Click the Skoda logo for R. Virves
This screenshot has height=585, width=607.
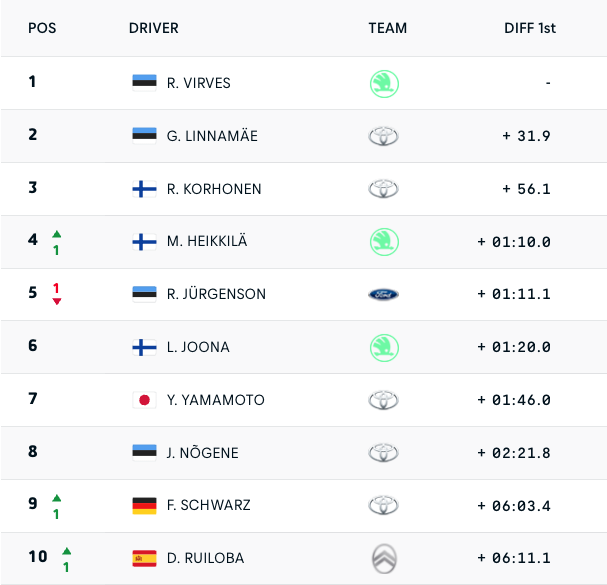[x=383, y=83]
